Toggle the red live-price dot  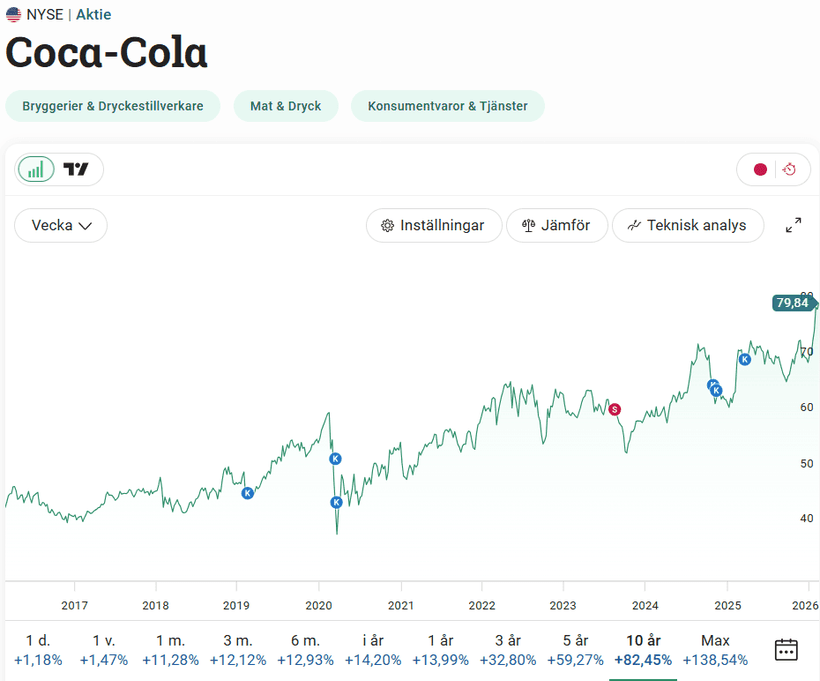tap(760, 169)
